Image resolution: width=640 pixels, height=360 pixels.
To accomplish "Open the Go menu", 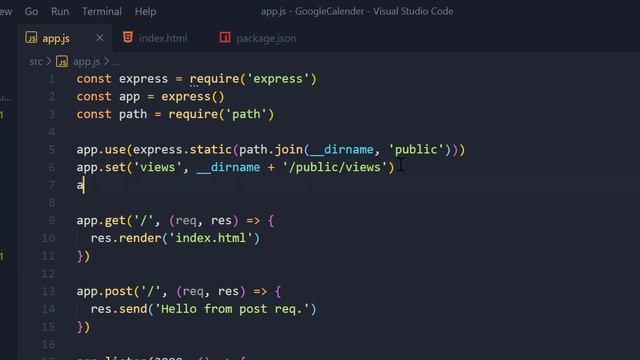I will [x=31, y=11].
